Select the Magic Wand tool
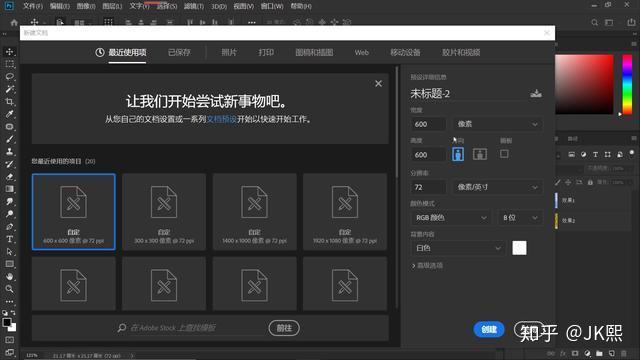 (9, 89)
